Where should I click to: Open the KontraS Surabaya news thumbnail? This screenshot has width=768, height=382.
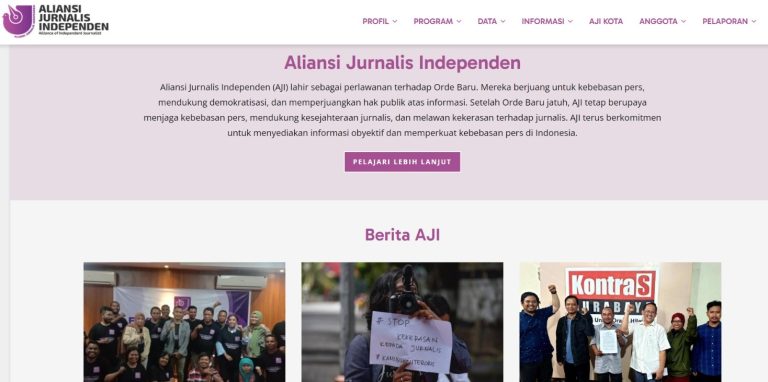coord(620,322)
